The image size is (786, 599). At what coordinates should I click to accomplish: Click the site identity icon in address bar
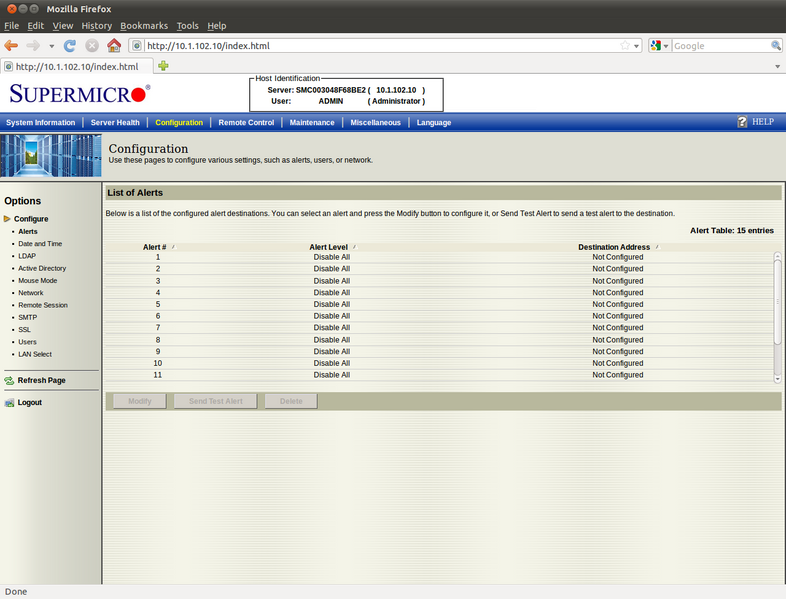[137, 46]
